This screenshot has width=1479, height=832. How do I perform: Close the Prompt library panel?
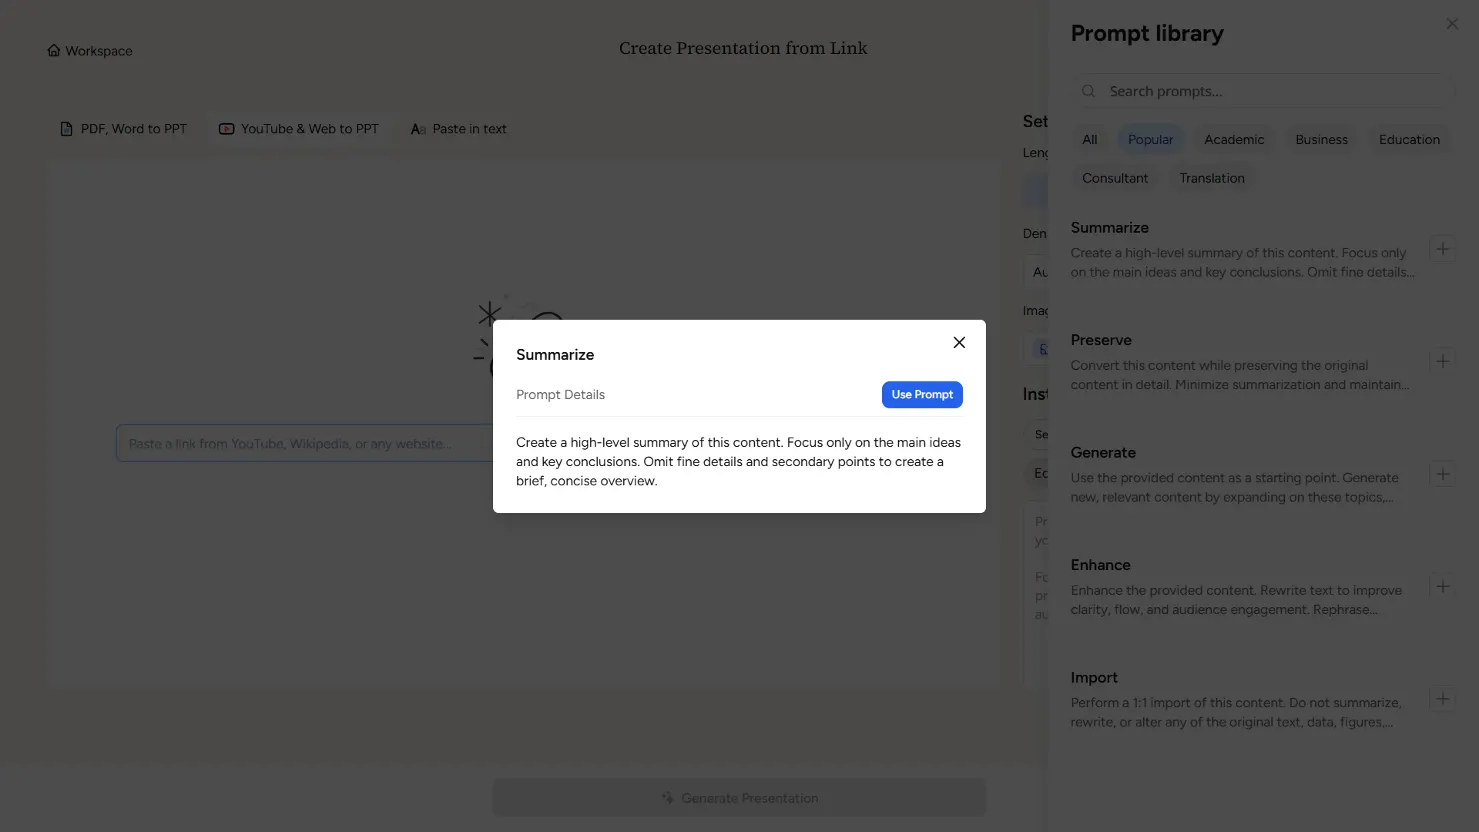tap(1452, 24)
